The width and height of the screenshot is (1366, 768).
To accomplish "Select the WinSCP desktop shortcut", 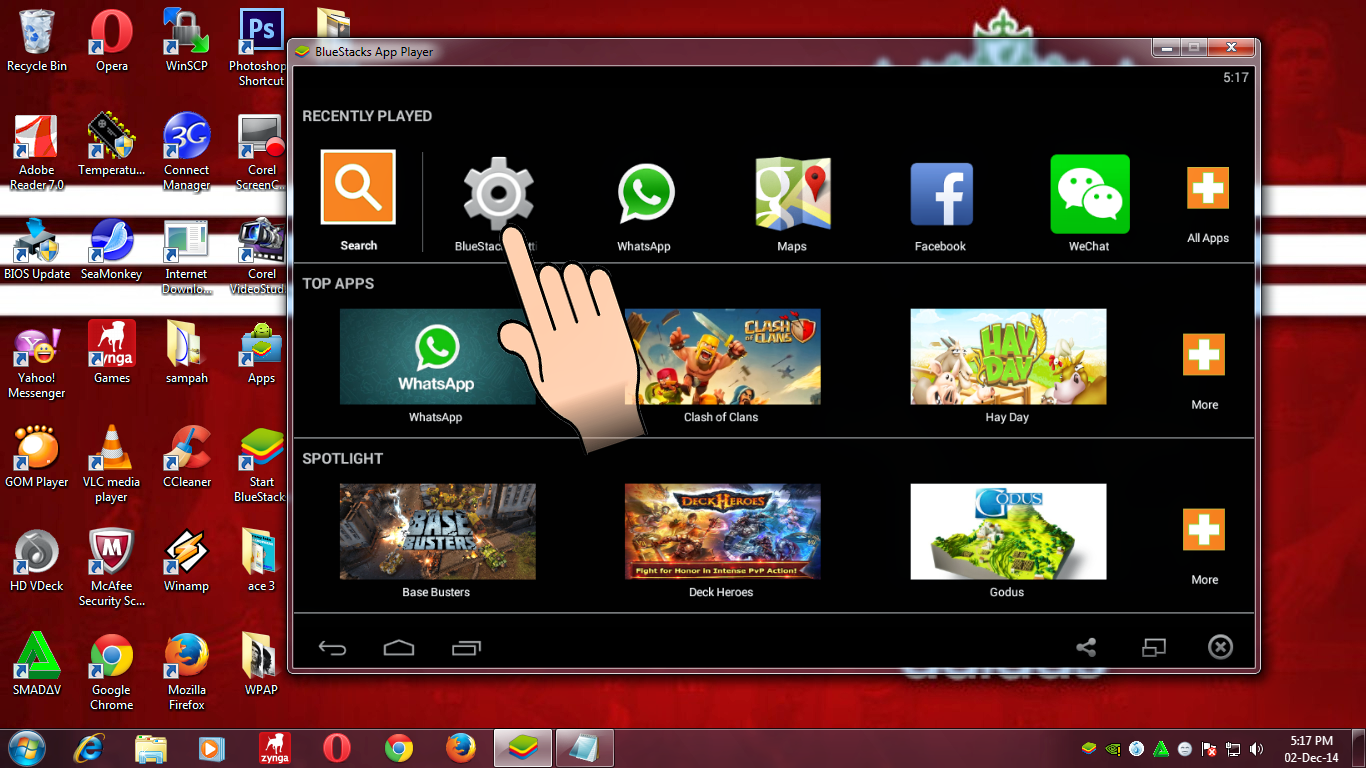I will click(x=186, y=40).
